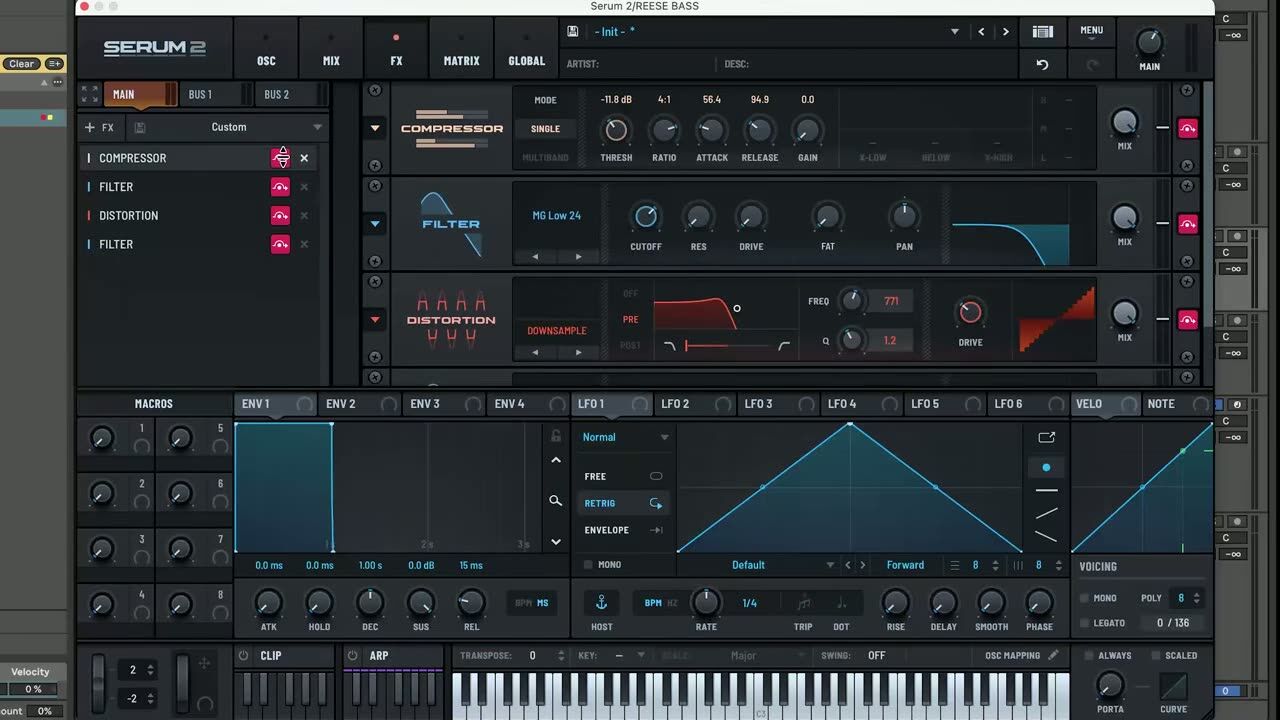Click the Filter module pink output routing icon
Image resolution: width=1280 pixels, height=720 pixels.
pos(1188,224)
